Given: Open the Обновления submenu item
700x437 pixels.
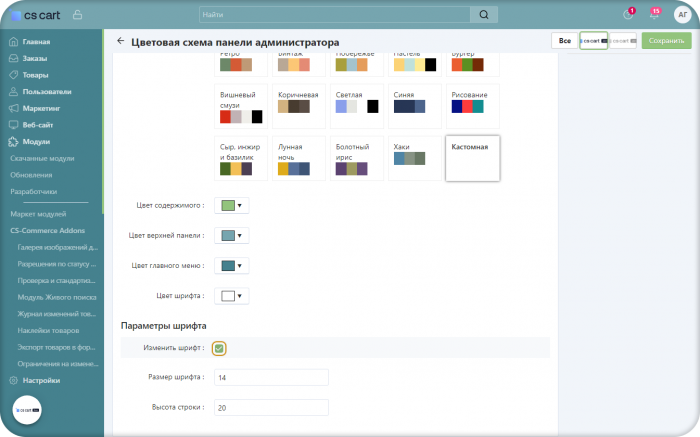Looking at the screenshot, I should click(31, 175).
